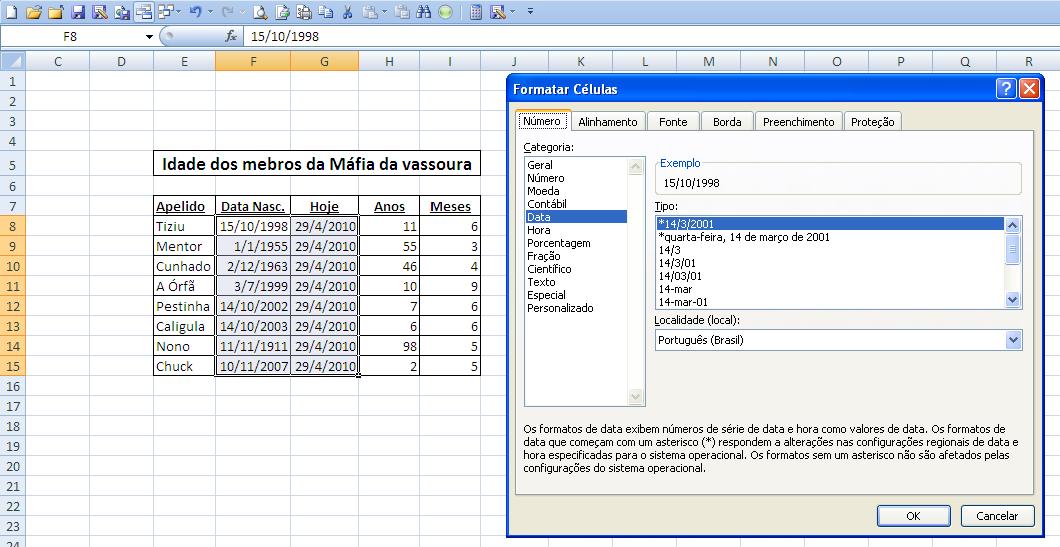Click the Tipo list scrollbar thumb
1060x547 pixels.
coord(1012,249)
